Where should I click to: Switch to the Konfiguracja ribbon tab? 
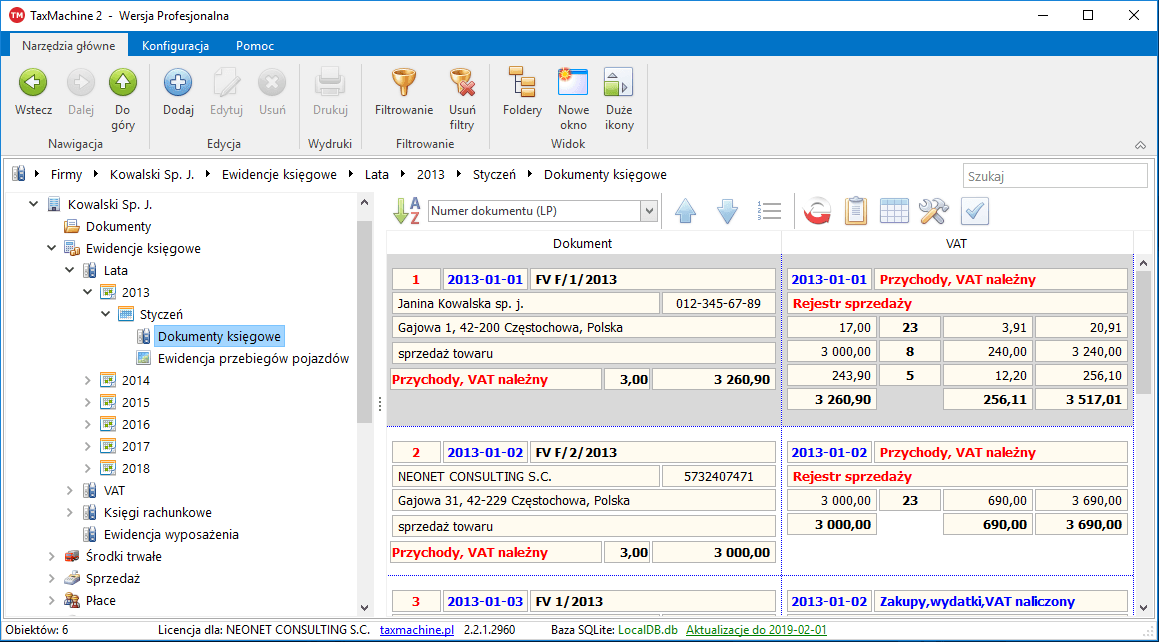tap(175, 46)
